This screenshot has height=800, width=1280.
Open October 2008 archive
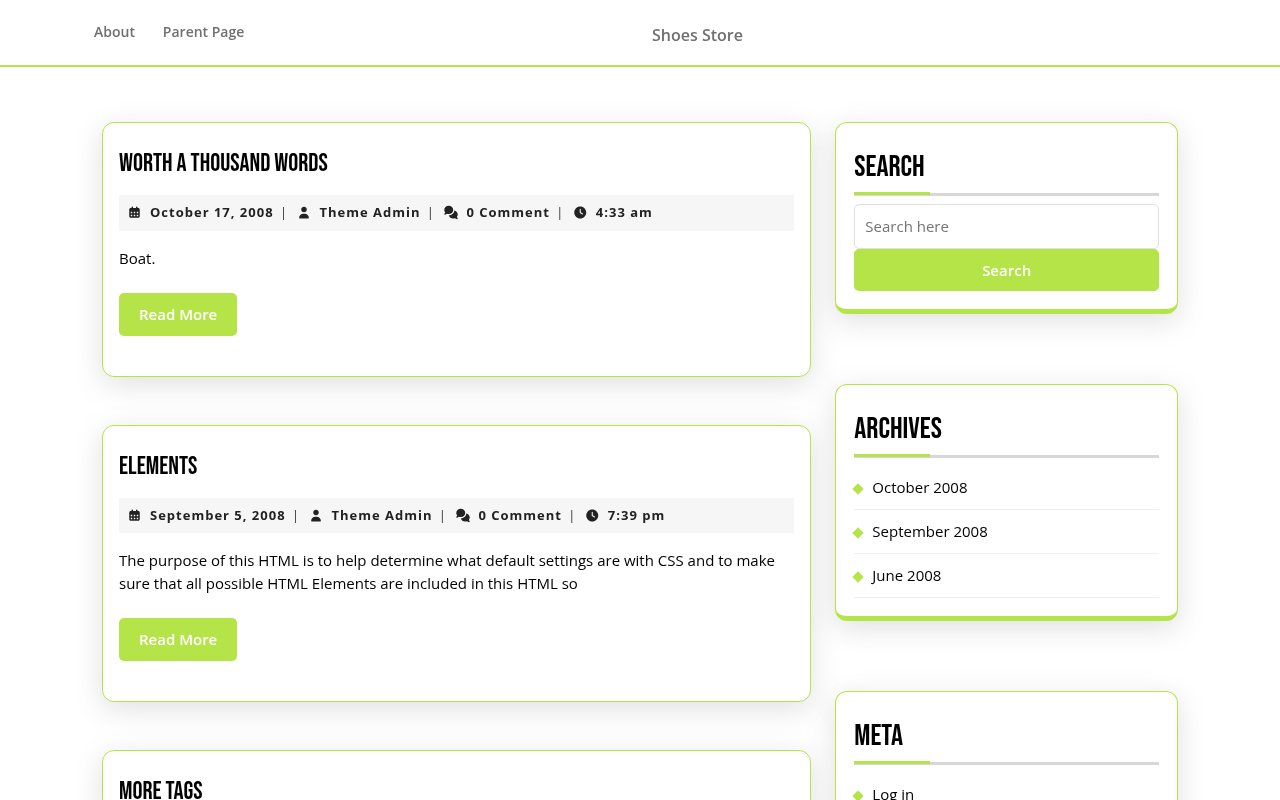tap(919, 488)
